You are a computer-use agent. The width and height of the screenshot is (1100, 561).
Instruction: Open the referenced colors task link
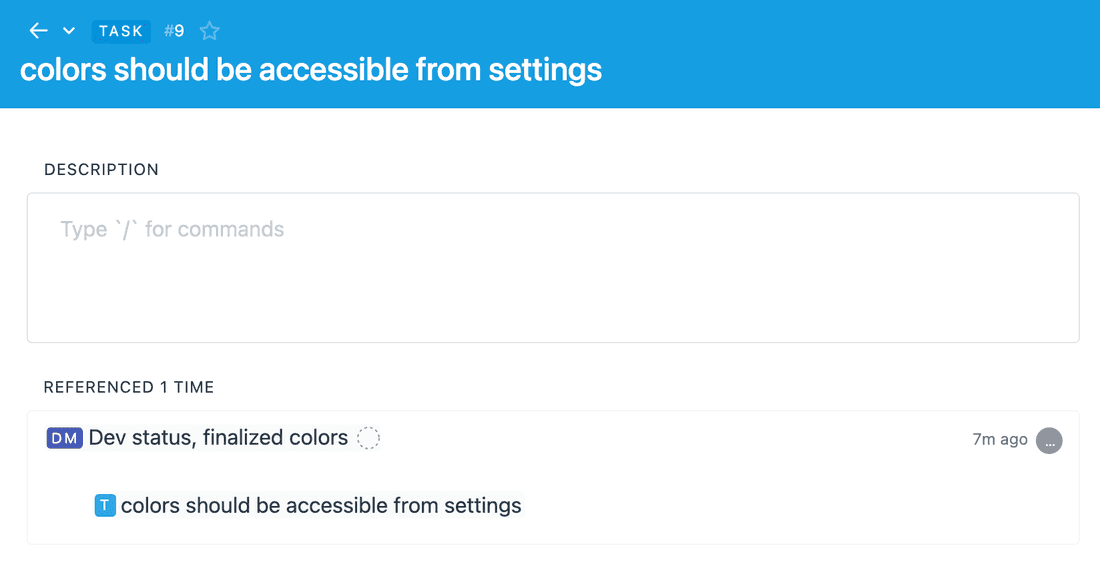321,506
